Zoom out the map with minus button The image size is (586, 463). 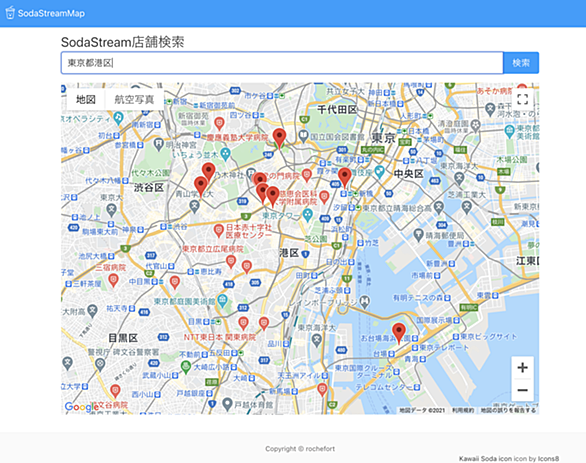(522, 390)
